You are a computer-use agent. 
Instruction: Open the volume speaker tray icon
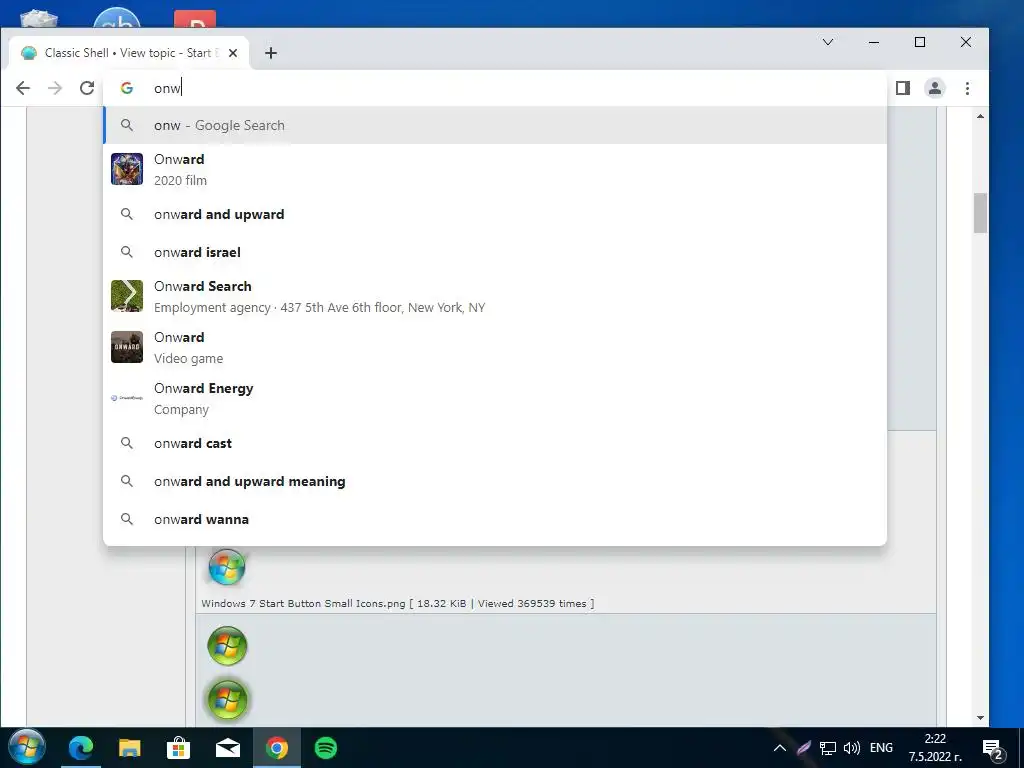(852, 748)
